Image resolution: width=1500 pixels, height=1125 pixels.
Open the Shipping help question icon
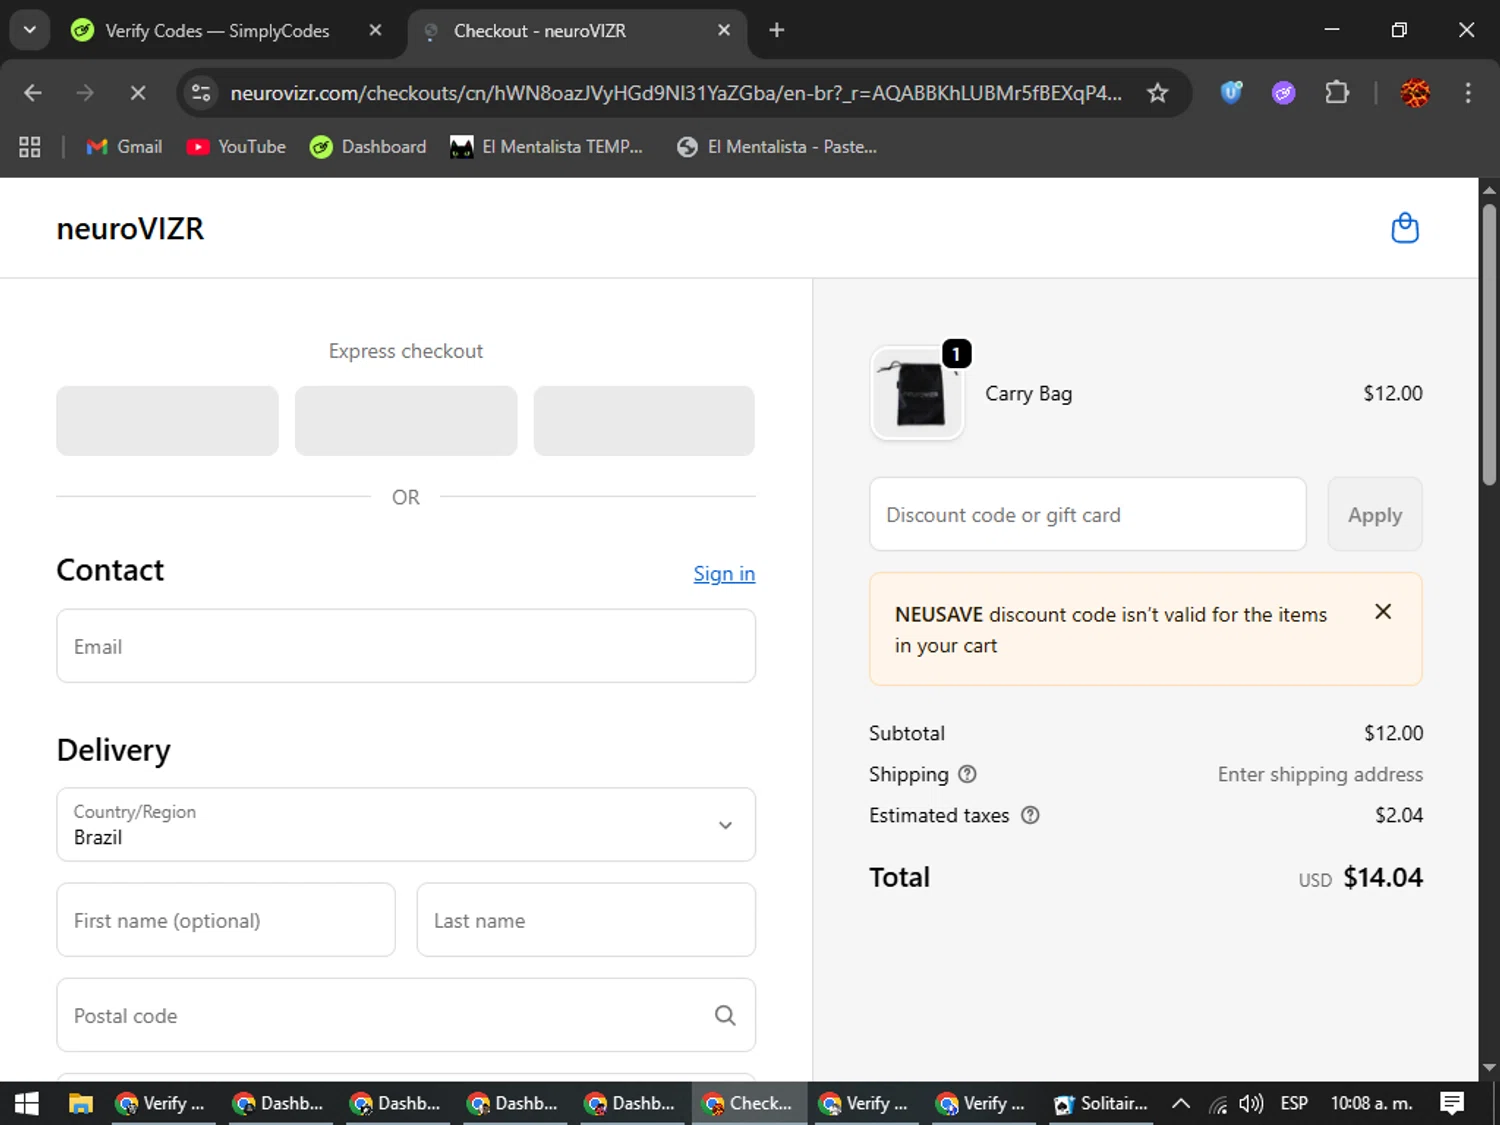[967, 774]
